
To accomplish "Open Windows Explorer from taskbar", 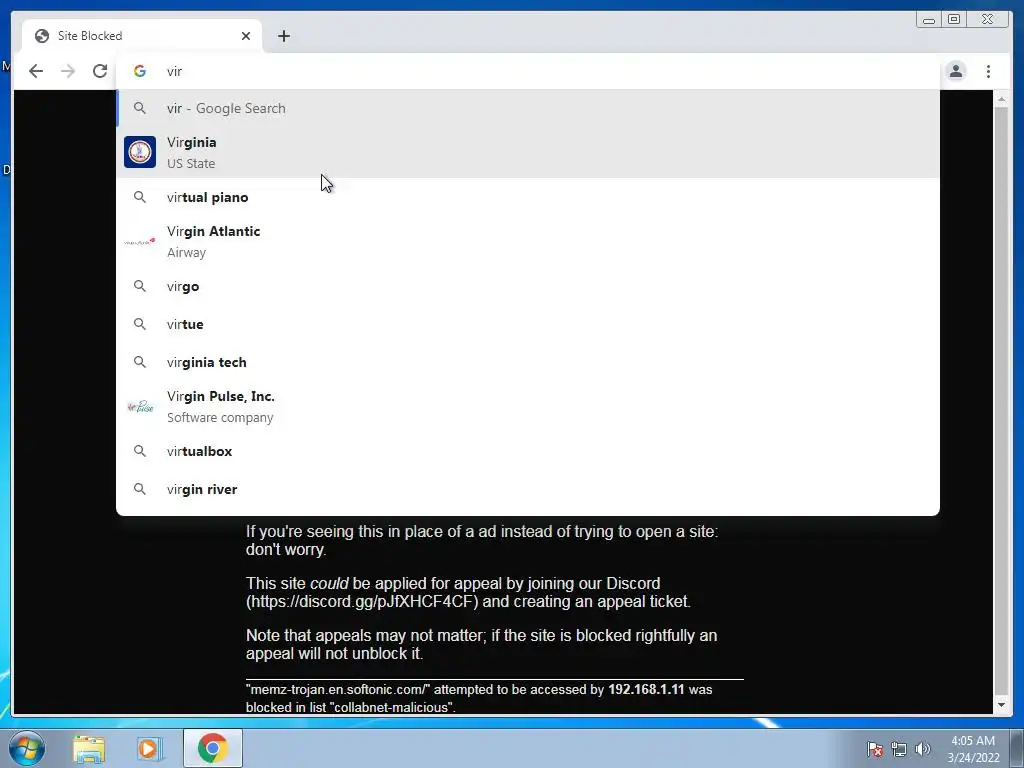I will click(89, 748).
